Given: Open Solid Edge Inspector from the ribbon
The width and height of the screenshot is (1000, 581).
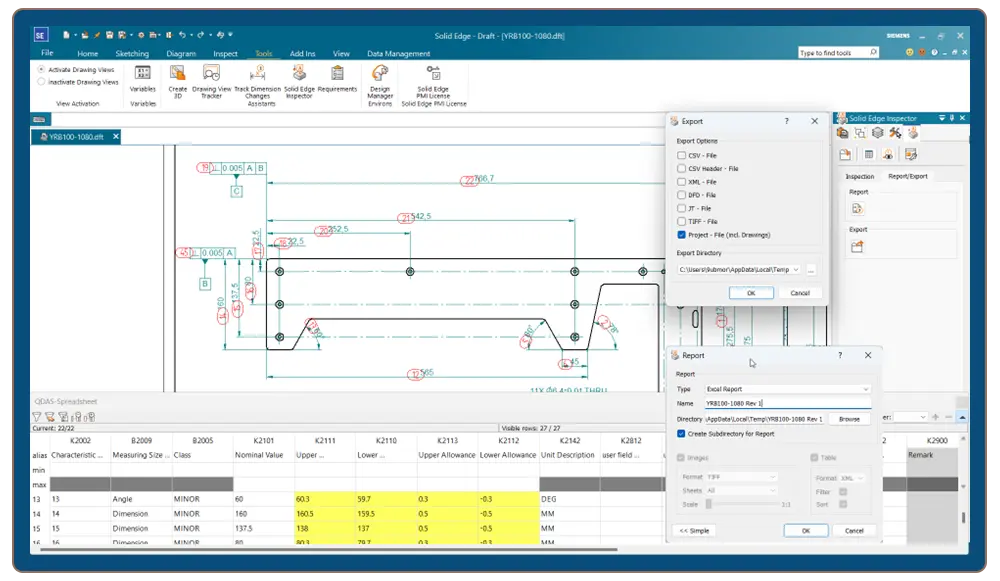Looking at the screenshot, I should [x=299, y=81].
